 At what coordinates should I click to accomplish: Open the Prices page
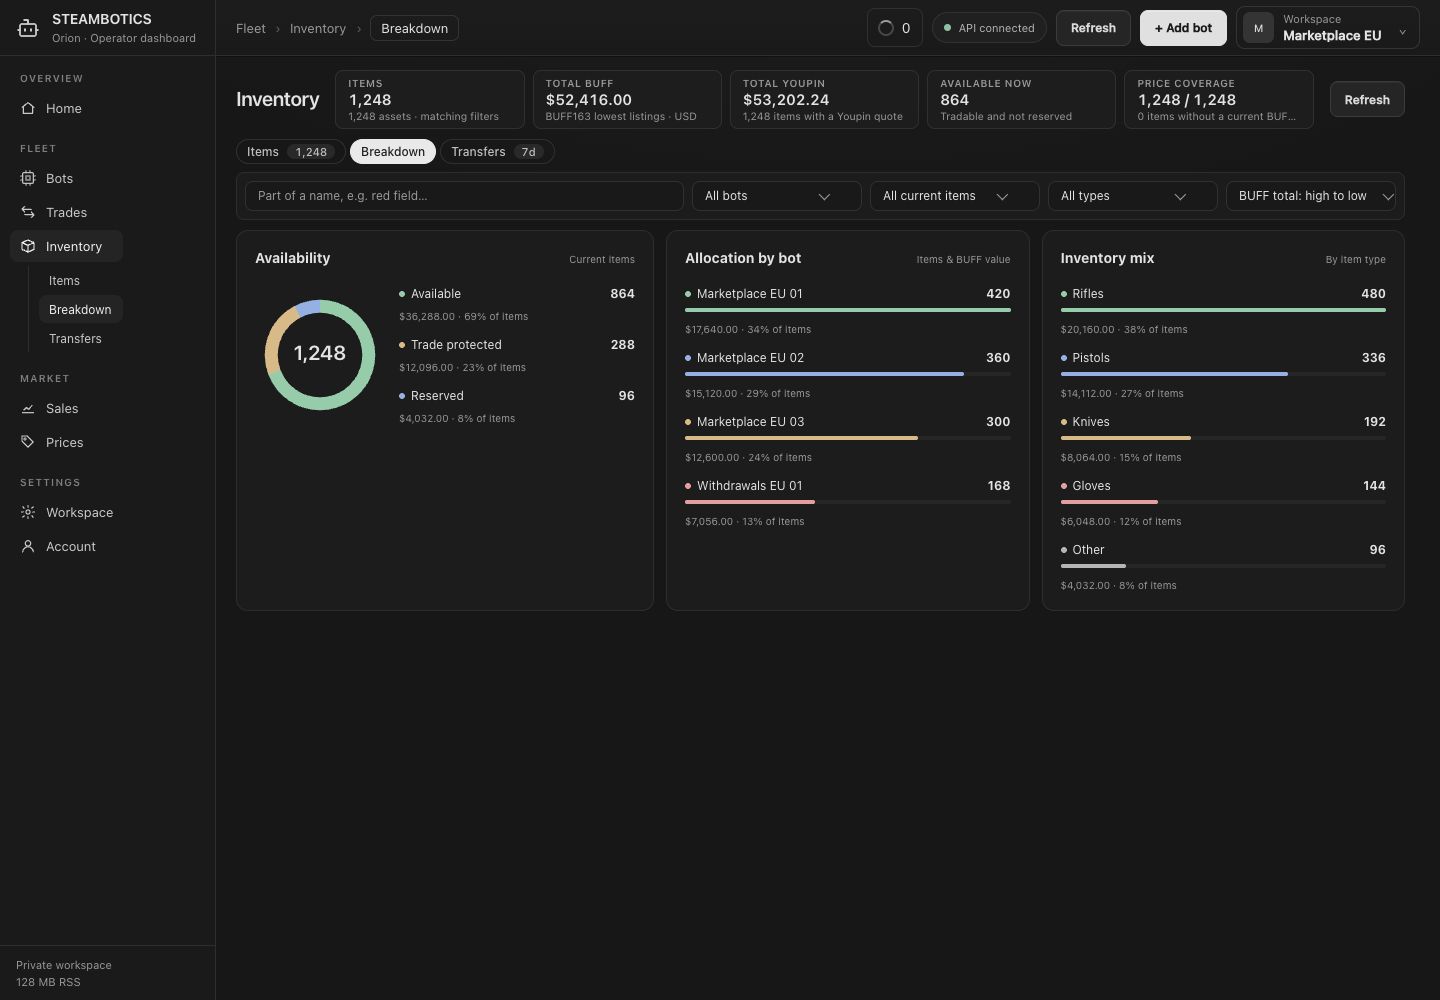[x=66, y=442]
